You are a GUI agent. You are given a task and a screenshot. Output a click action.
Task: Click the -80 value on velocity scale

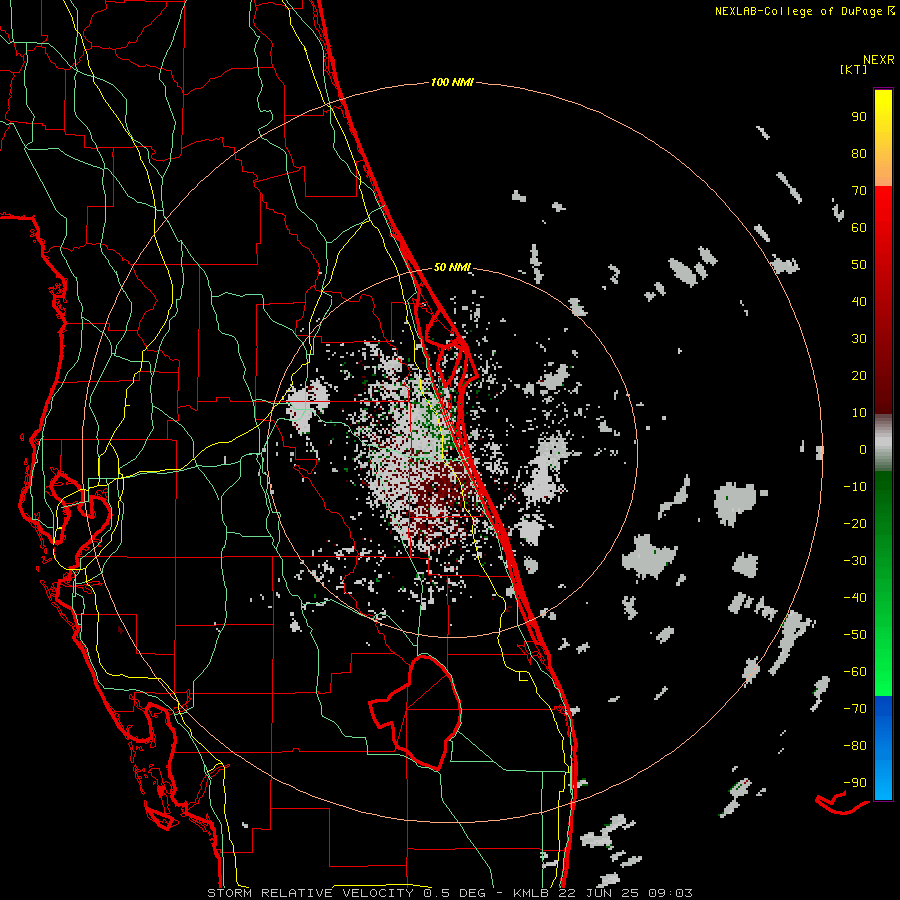tap(855, 746)
